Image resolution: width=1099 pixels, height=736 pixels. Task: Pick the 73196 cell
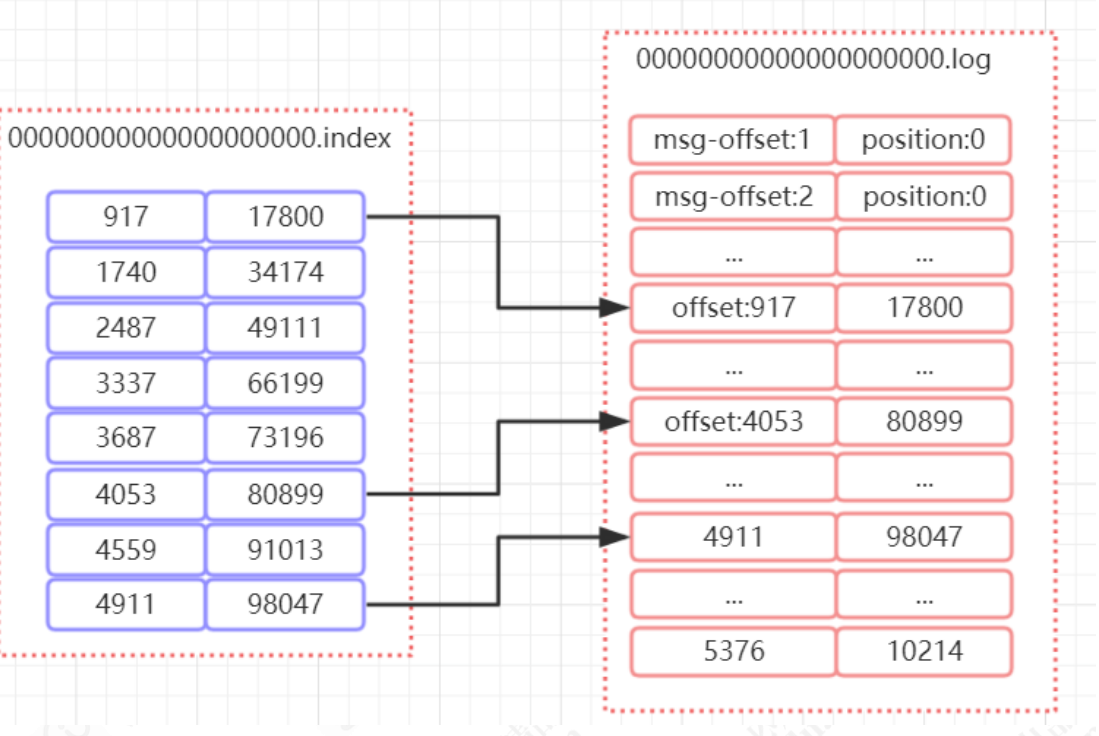click(x=285, y=437)
